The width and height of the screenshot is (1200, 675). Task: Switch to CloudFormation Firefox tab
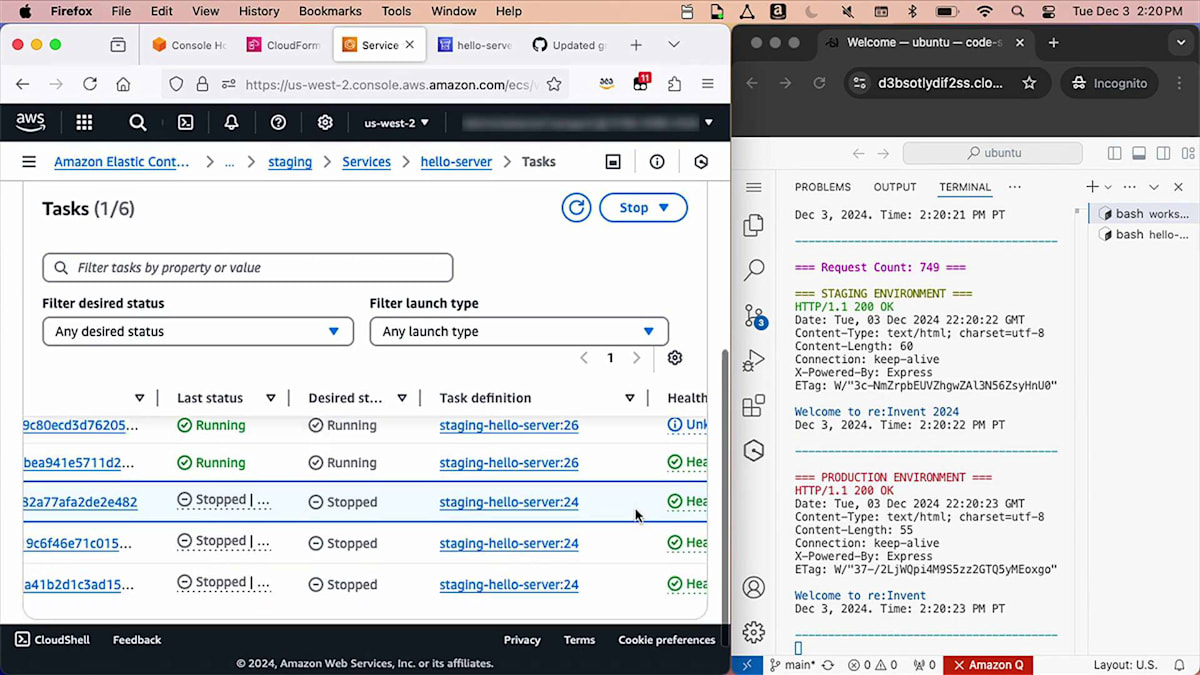[283, 45]
